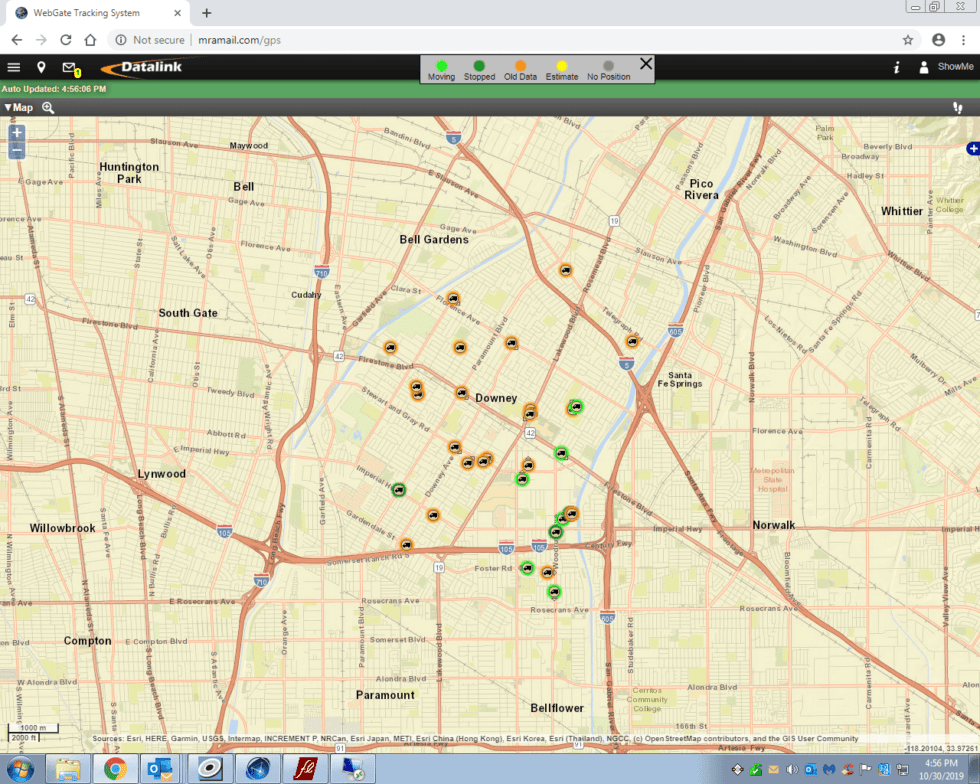The height and width of the screenshot is (784, 980).
Task: Click the location pin icon
Action: coord(41,67)
